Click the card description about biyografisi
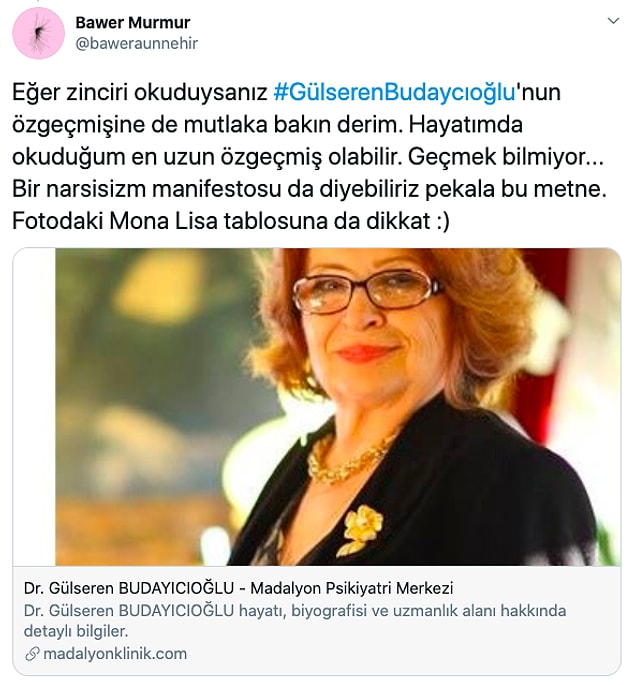This screenshot has width=635, height=685. [x=295, y=621]
